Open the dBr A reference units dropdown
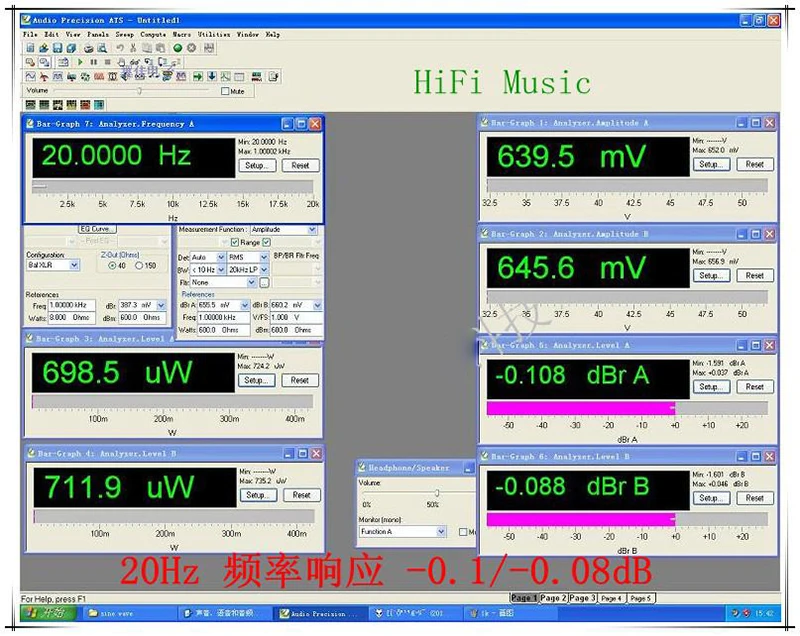 pos(244,305)
